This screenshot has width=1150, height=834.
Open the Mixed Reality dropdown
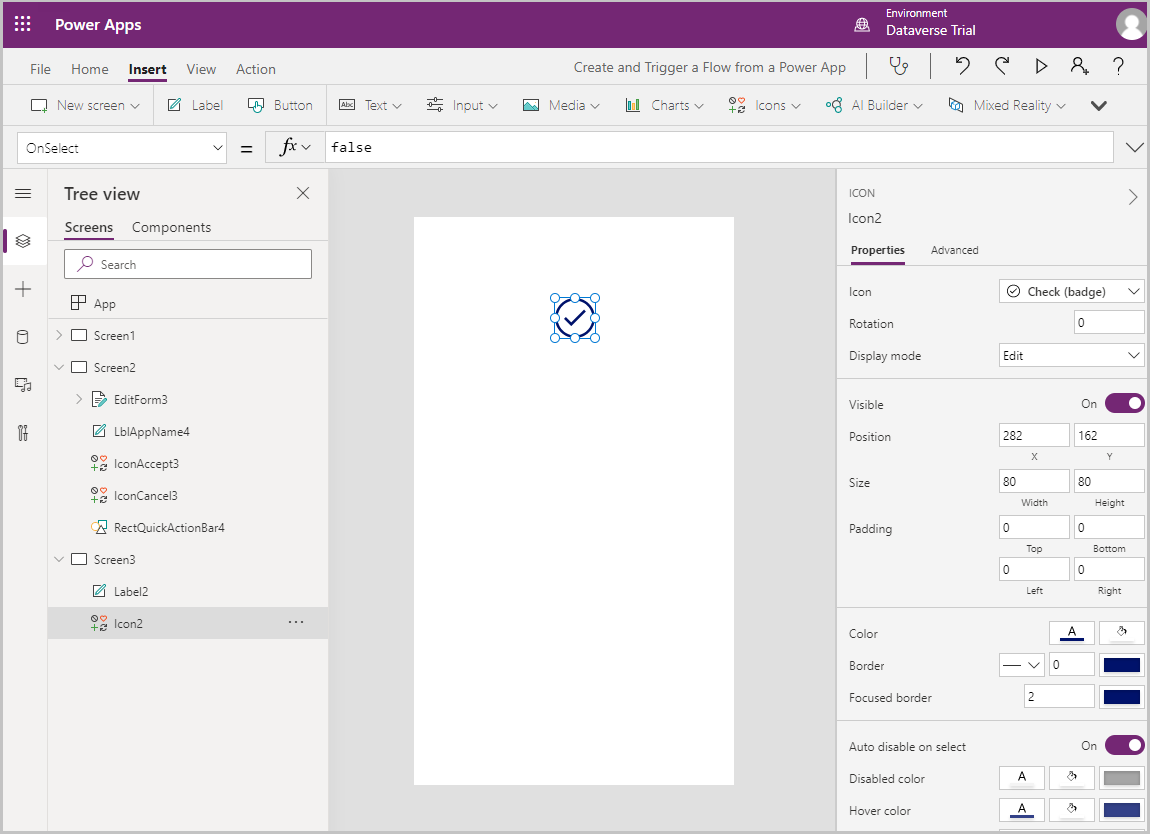pos(1006,105)
